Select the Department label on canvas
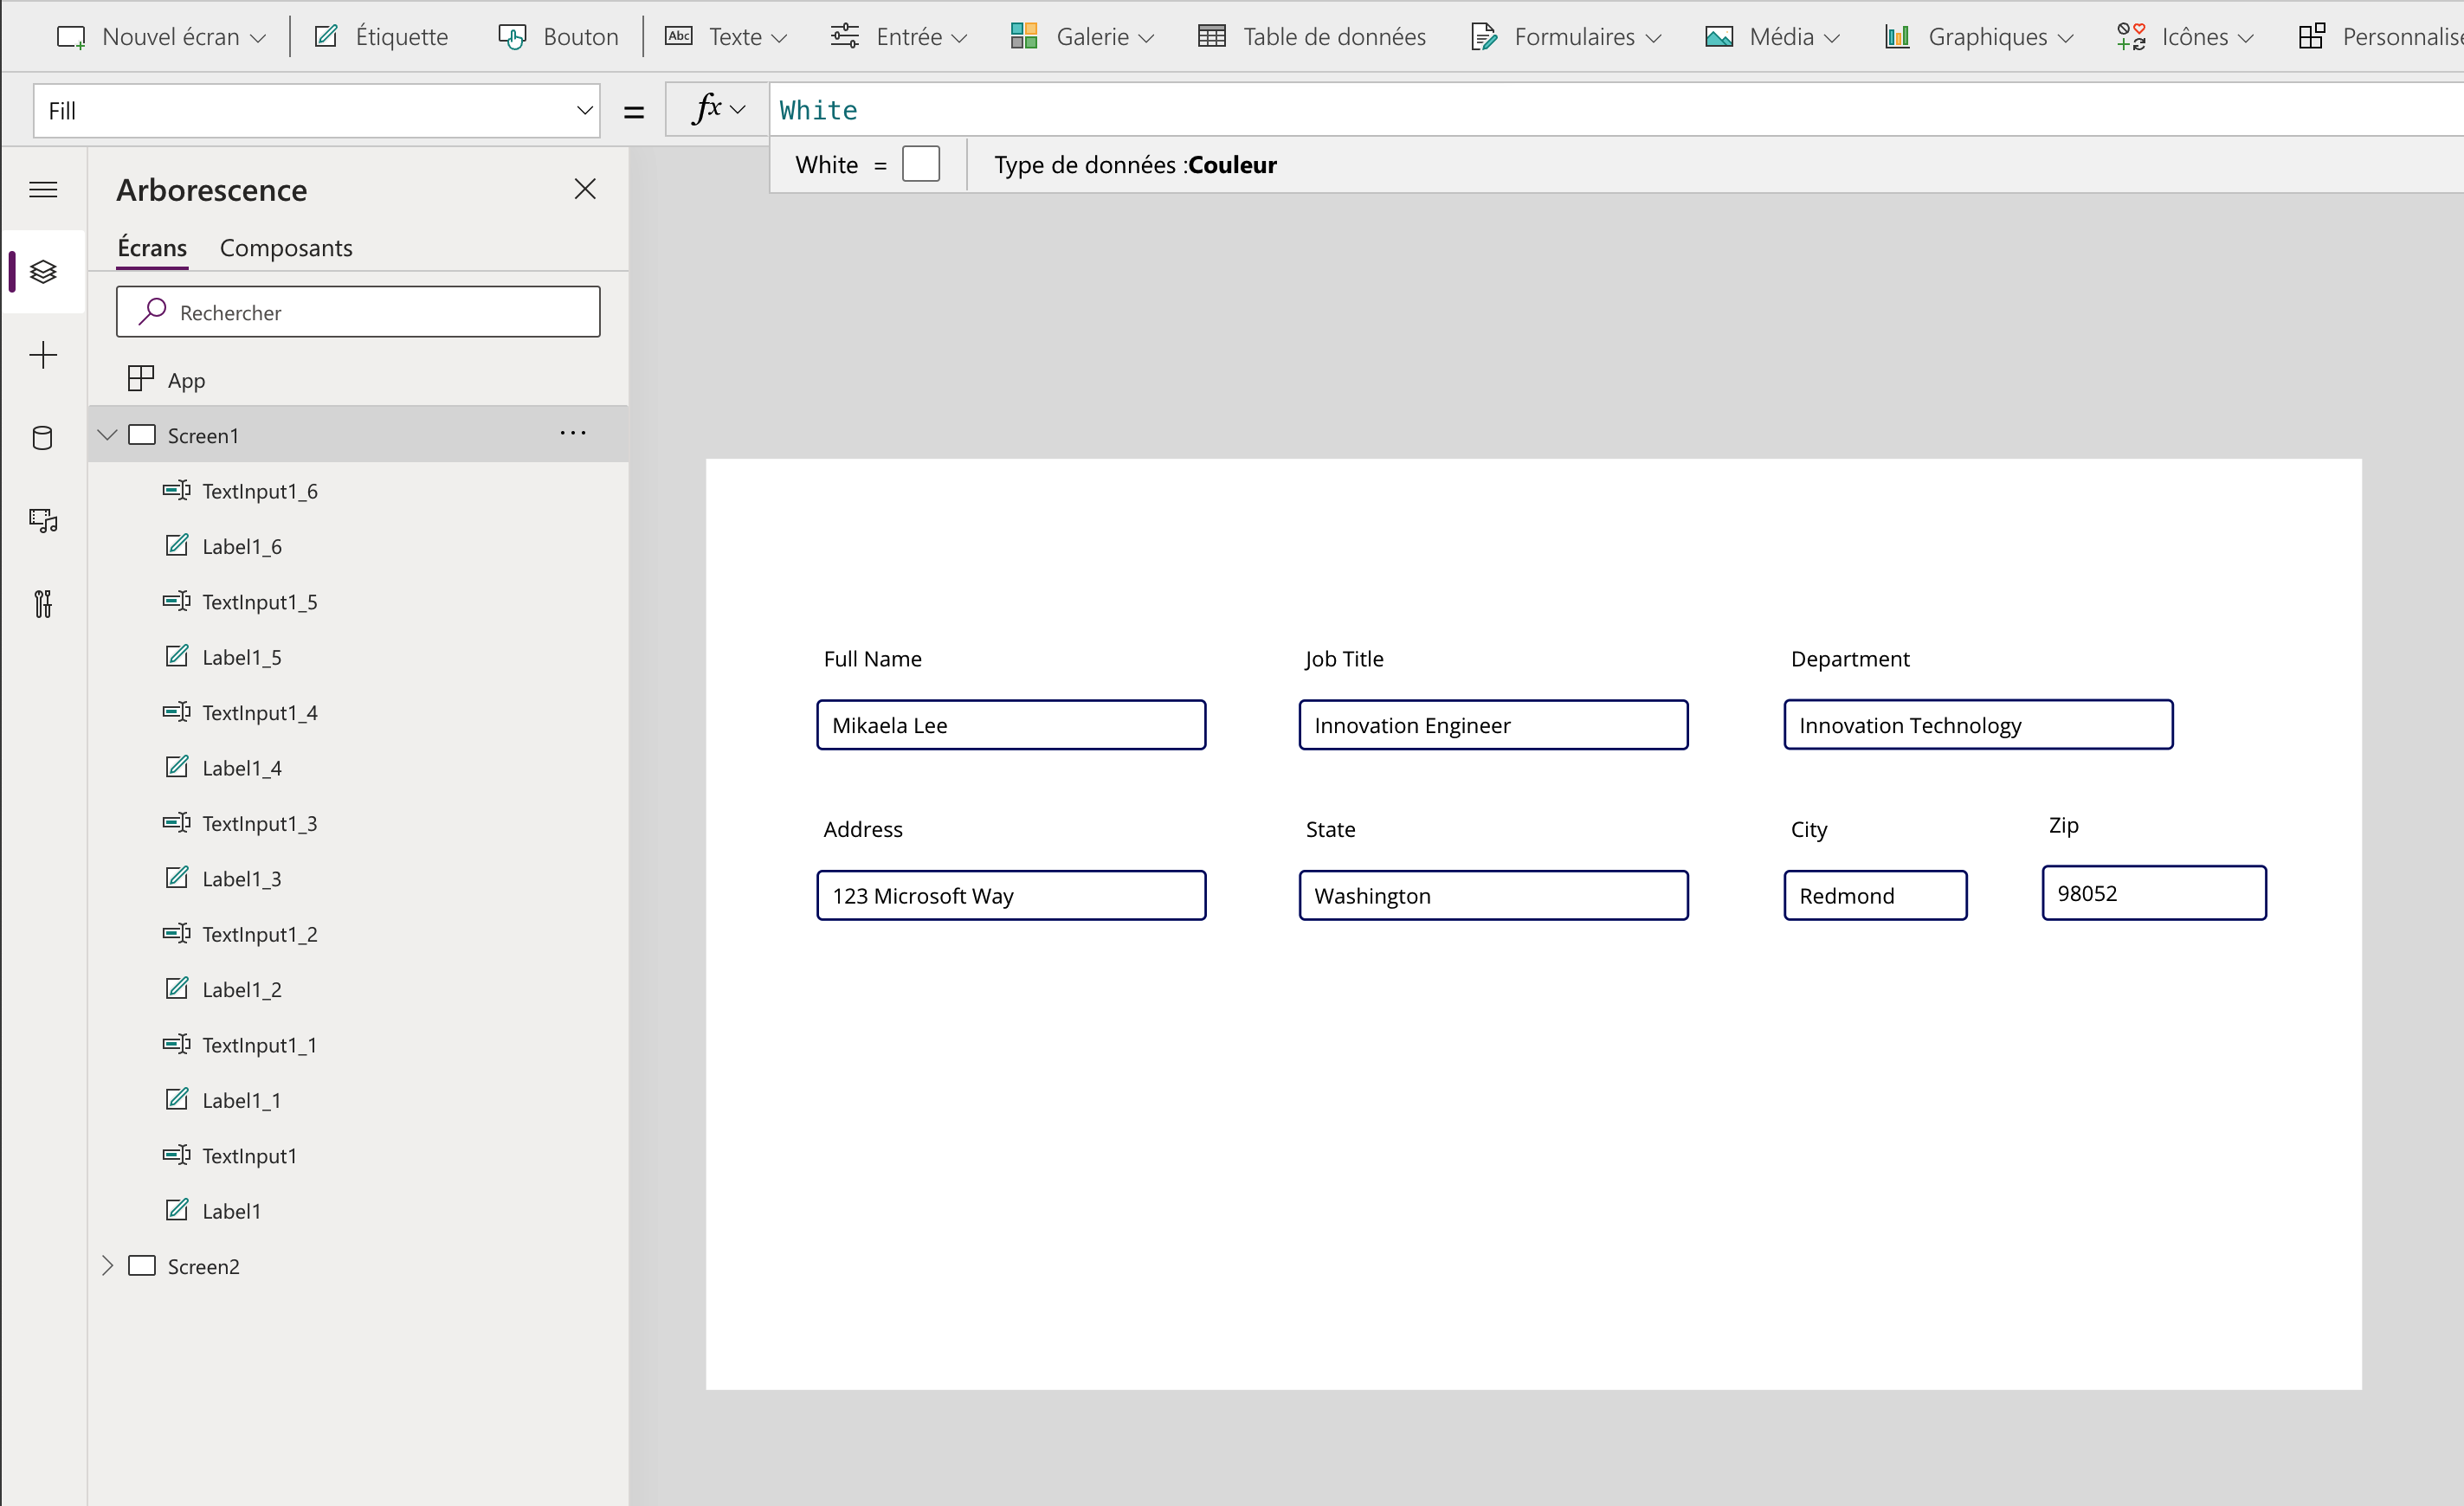The height and width of the screenshot is (1506, 2464). [1850, 659]
